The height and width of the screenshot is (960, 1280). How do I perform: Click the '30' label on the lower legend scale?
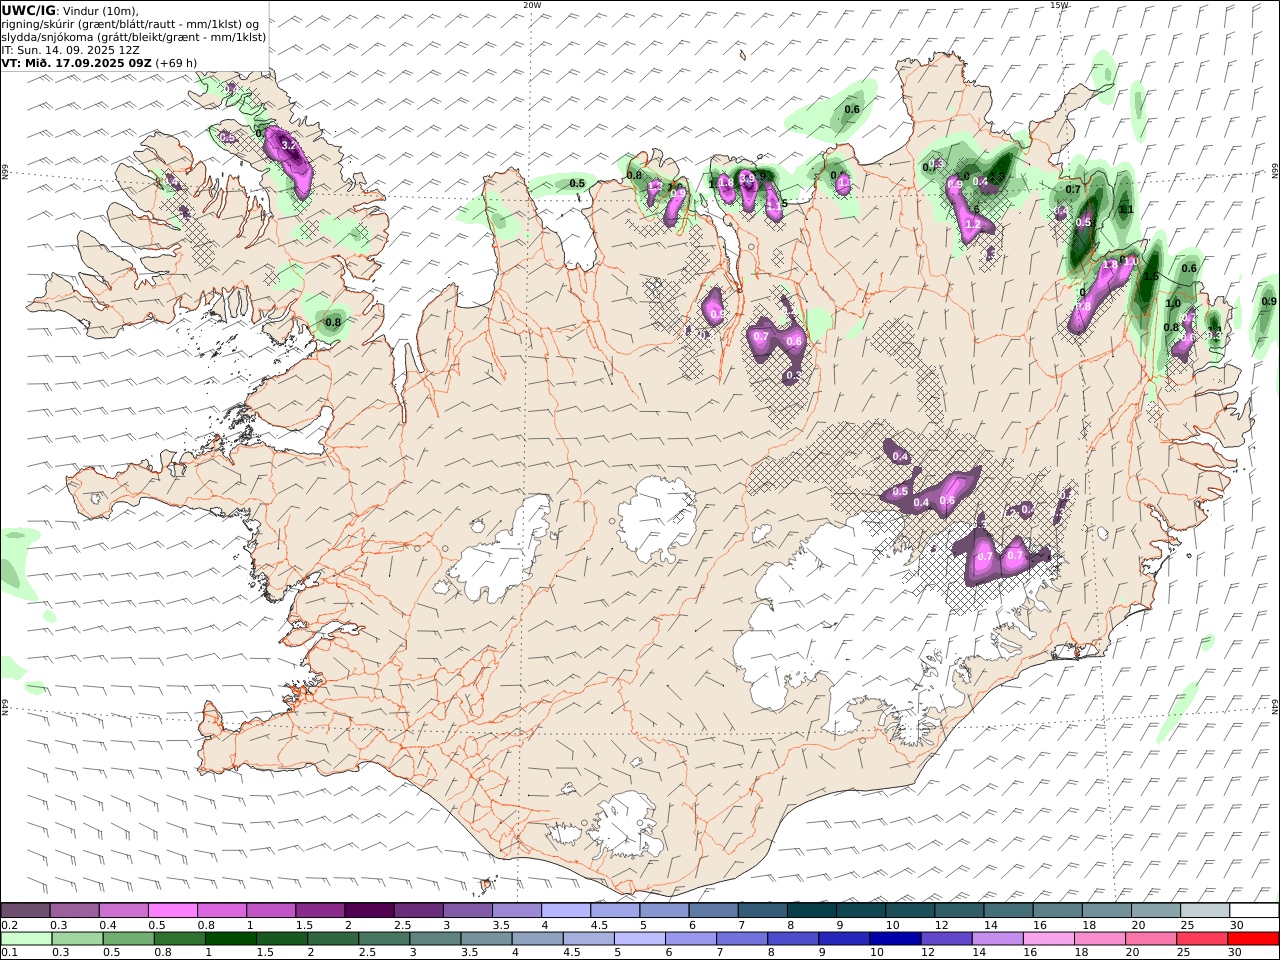(x=1235, y=953)
